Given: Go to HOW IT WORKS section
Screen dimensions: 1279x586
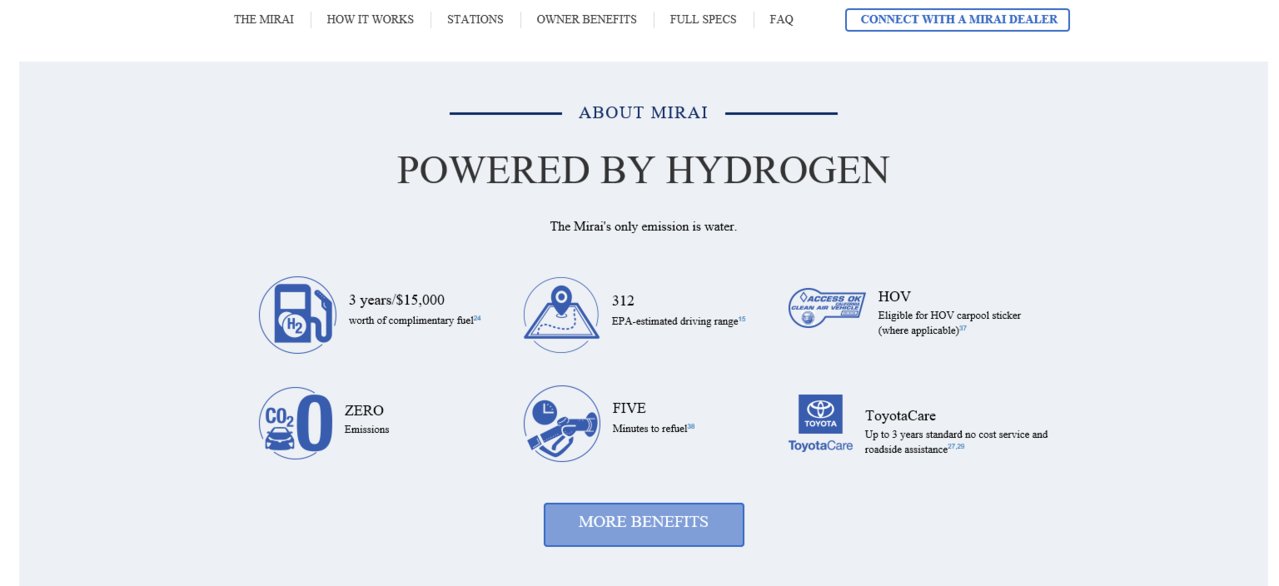Looking at the screenshot, I should [x=370, y=20].
